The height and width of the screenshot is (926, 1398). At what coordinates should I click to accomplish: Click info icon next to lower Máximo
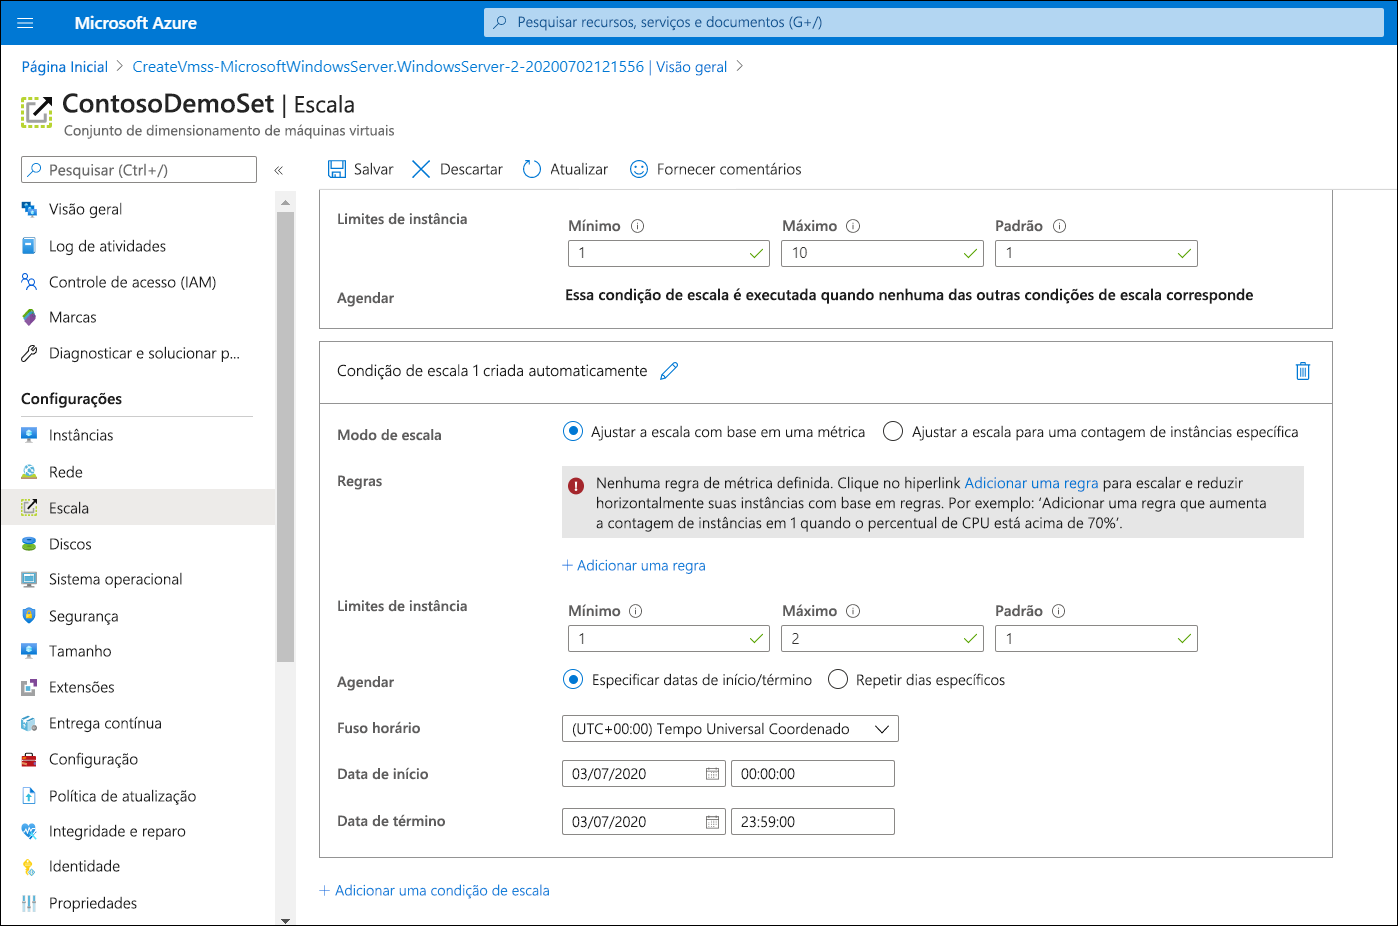pyautogui.click(x=853, y=611)
